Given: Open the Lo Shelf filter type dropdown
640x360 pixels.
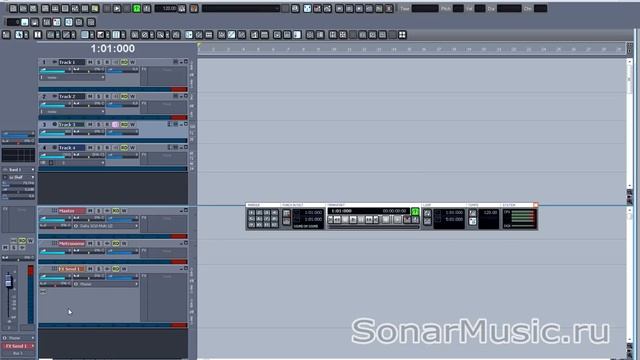Looking at the screenshot, I should coord(18,177).
